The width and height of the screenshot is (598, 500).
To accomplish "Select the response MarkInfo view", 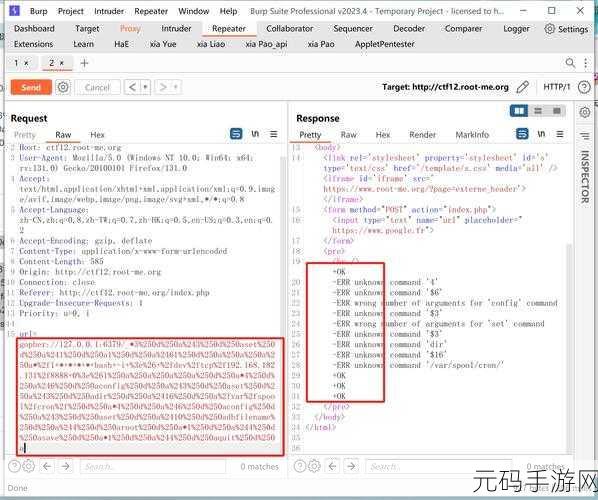I will [x=472, y=135].
